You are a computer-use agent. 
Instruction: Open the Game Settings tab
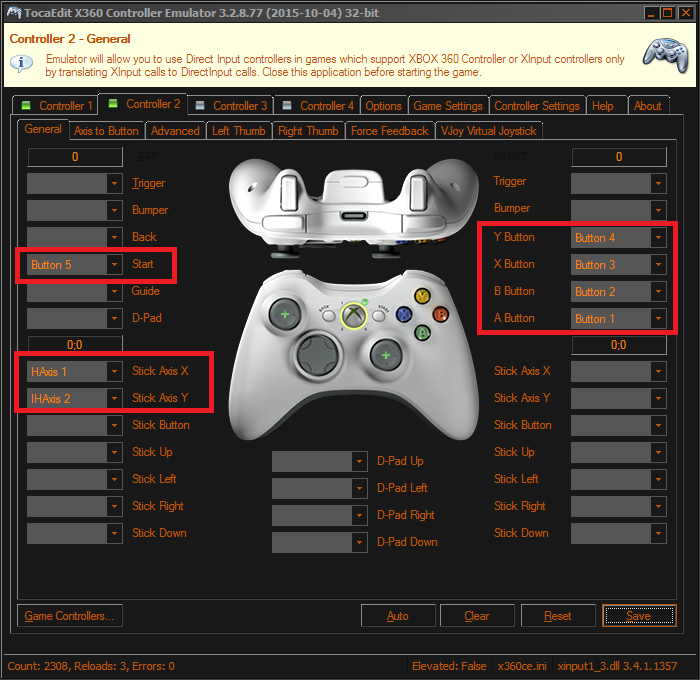coord(448,106)
